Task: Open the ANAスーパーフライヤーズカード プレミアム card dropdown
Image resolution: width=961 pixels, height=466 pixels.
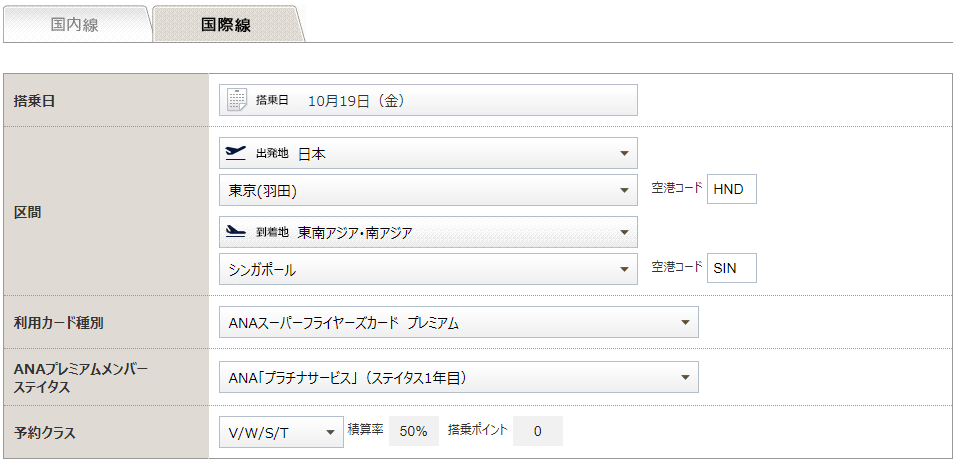Action: tap(458, 323)
